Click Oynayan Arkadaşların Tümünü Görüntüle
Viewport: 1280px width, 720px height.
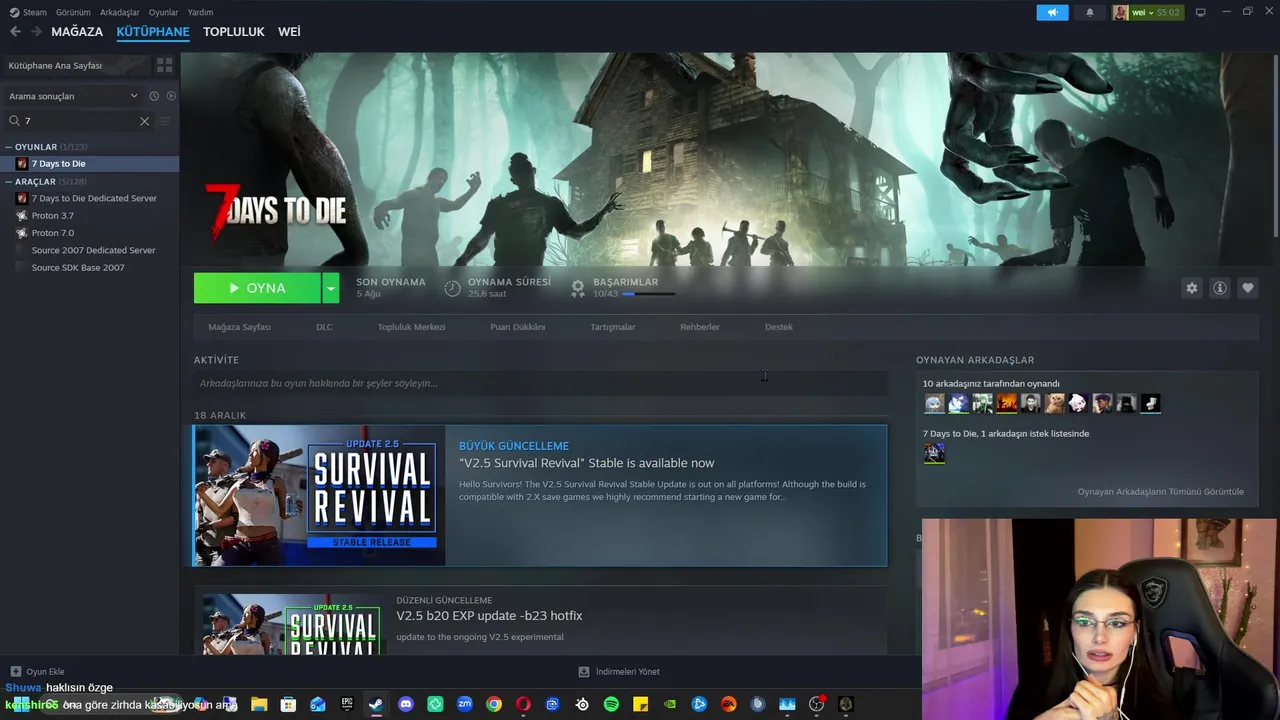click(1160, 492)
